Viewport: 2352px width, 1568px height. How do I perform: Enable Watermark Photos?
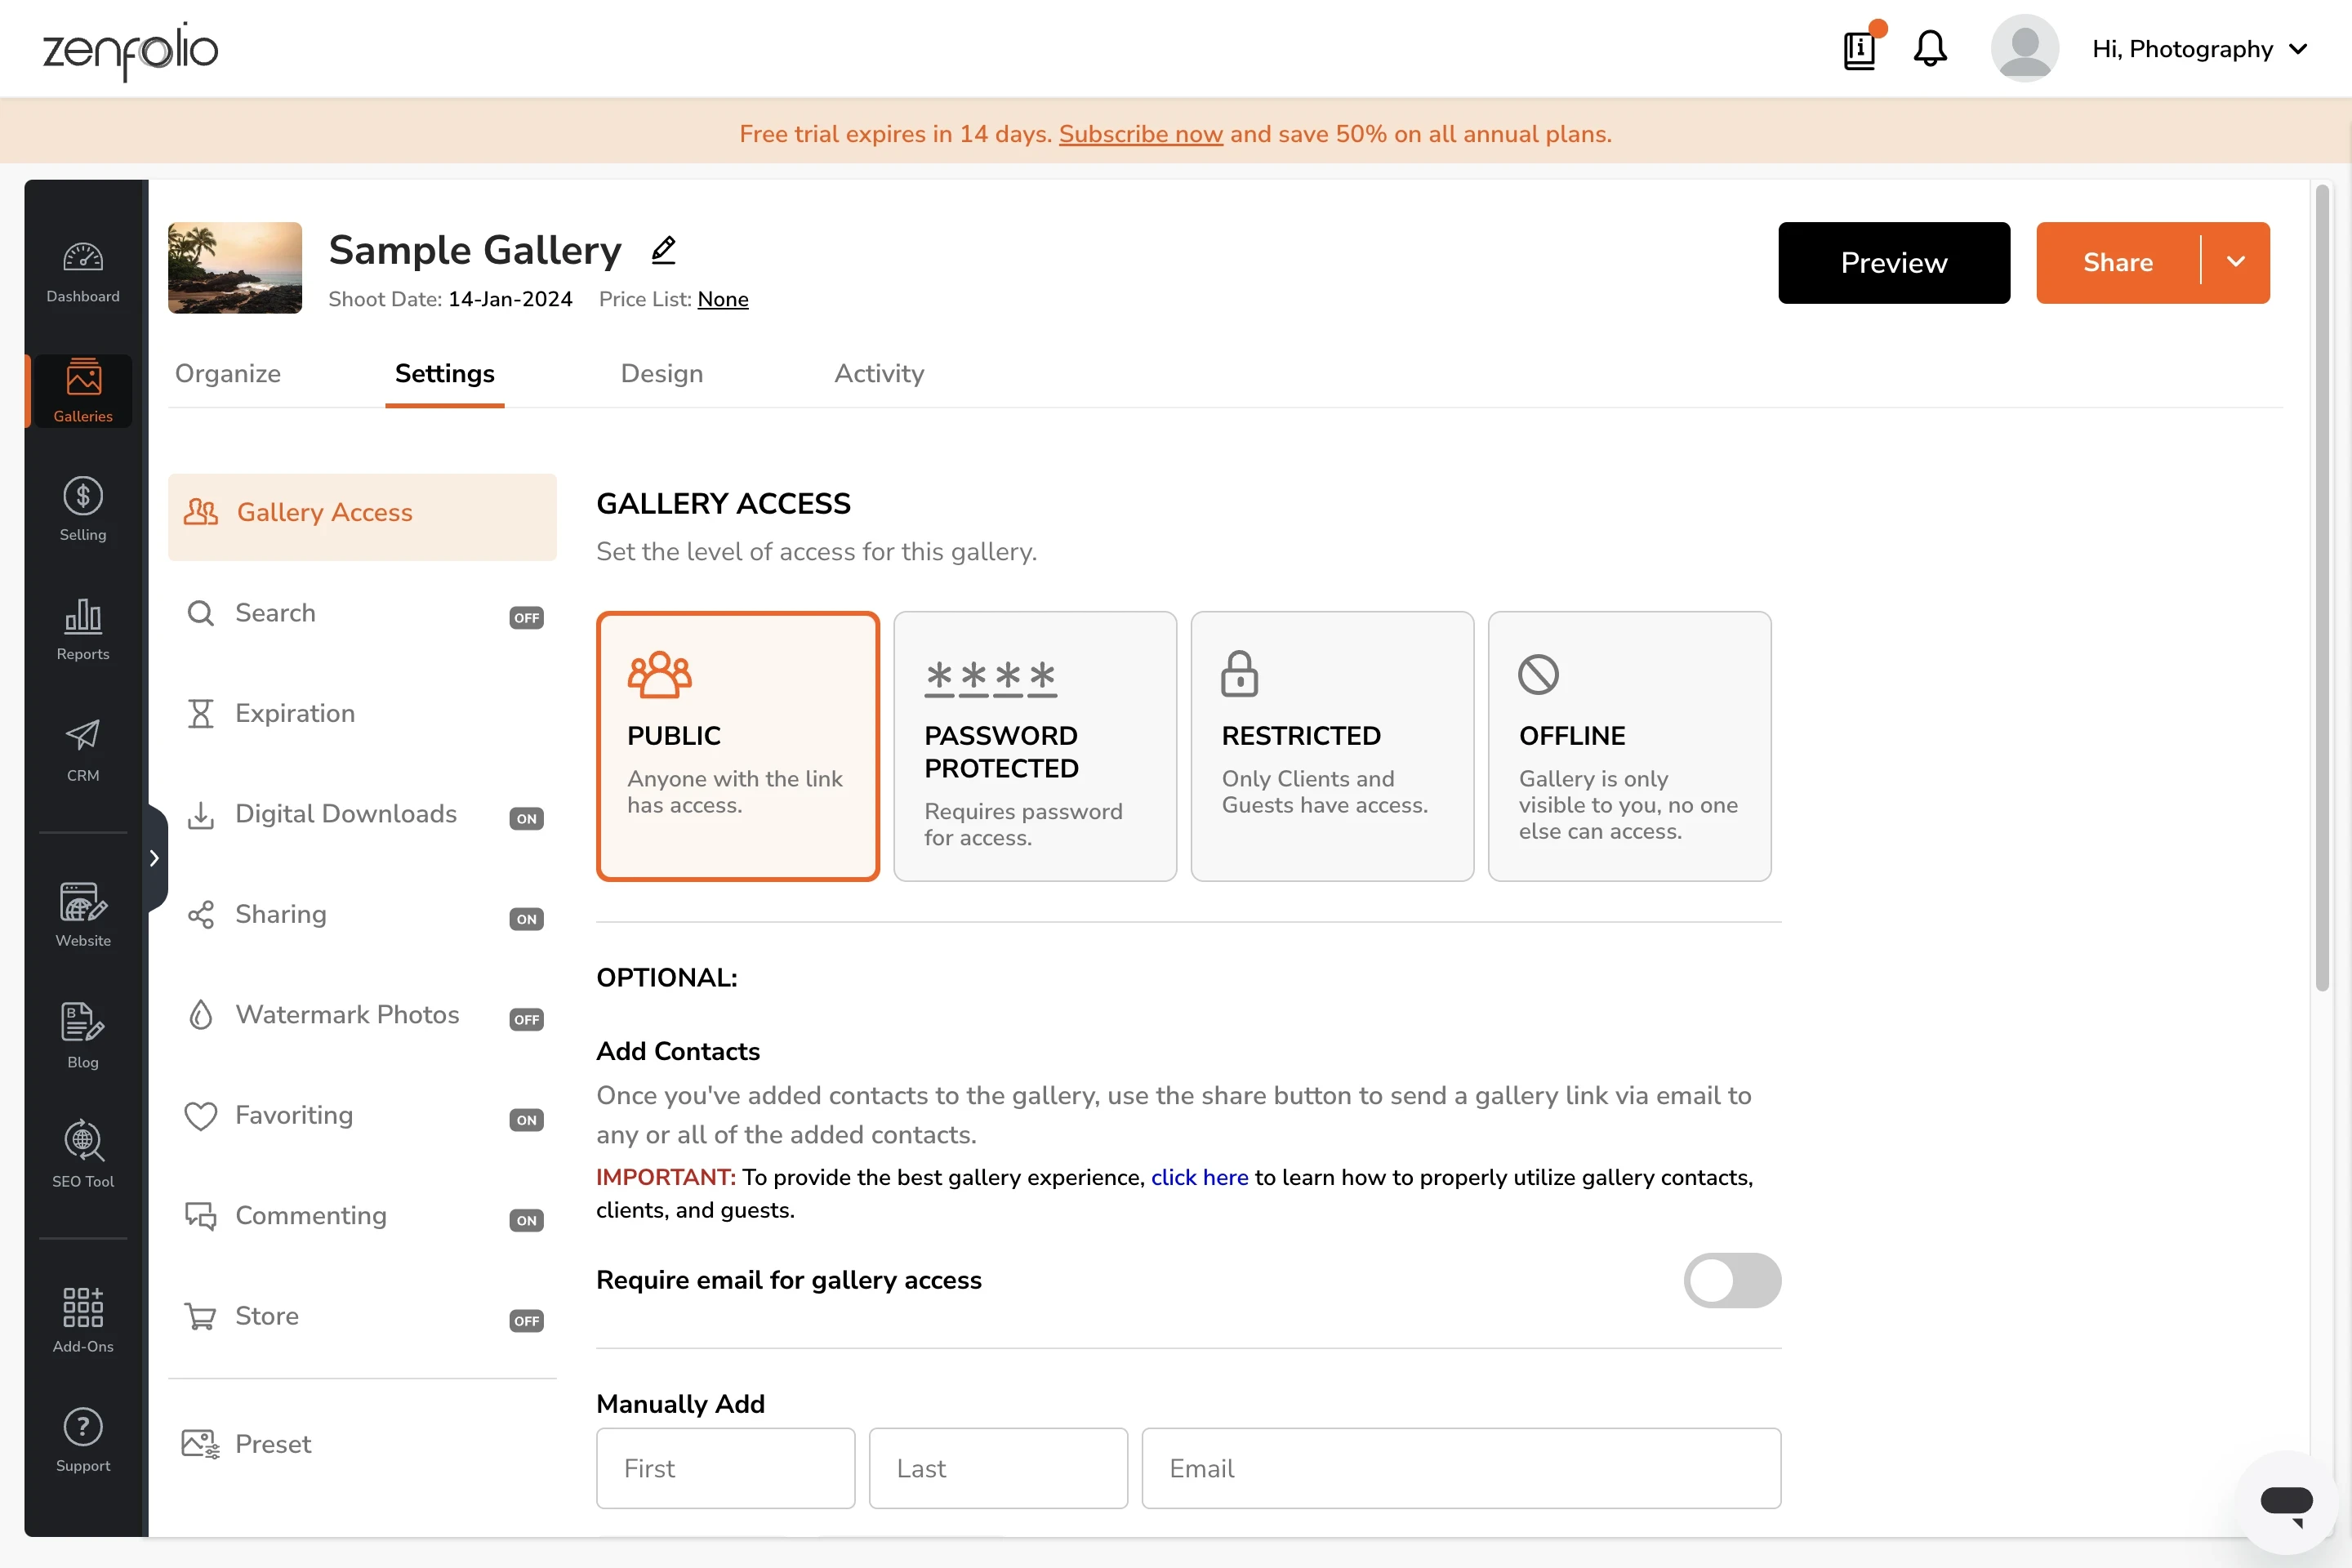point(525,1019)
